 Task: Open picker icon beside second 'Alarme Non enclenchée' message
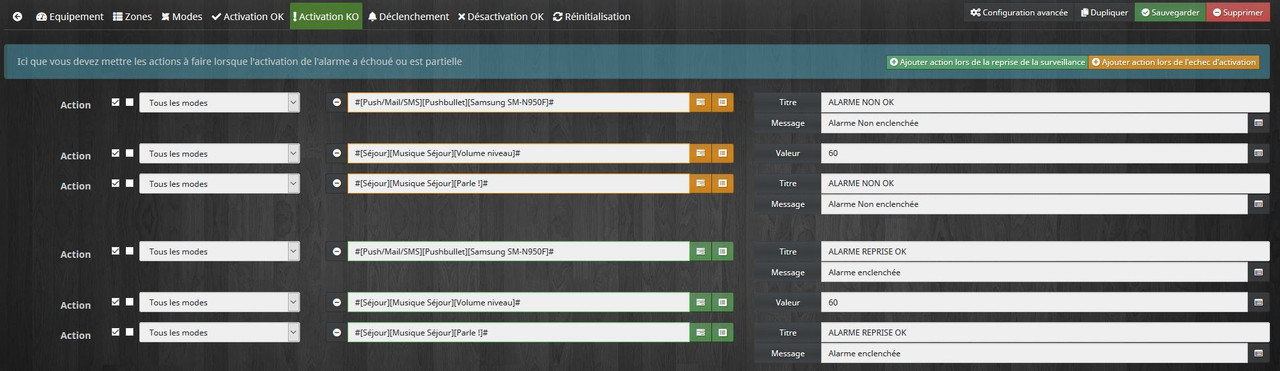(1258, 204)
